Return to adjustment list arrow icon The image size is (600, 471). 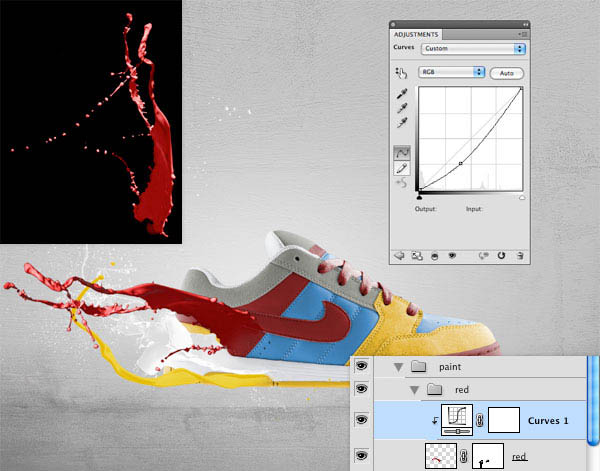pyautogui.click(x=399, y=256)
